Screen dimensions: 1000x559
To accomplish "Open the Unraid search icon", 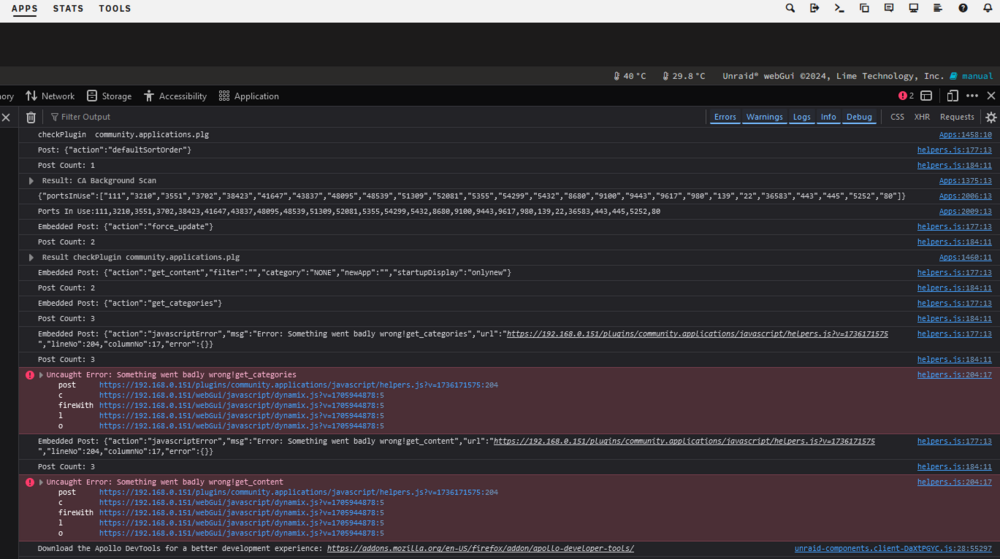I will (790, 8).
